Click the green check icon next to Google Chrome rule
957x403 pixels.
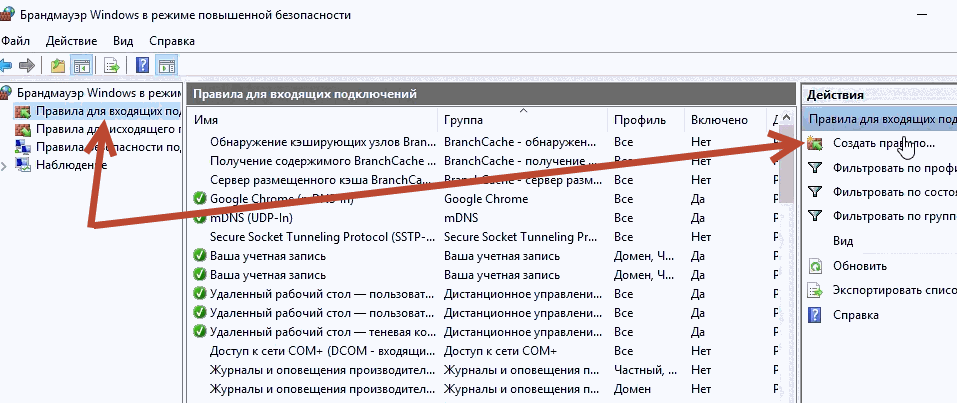[x=200, y=198]
